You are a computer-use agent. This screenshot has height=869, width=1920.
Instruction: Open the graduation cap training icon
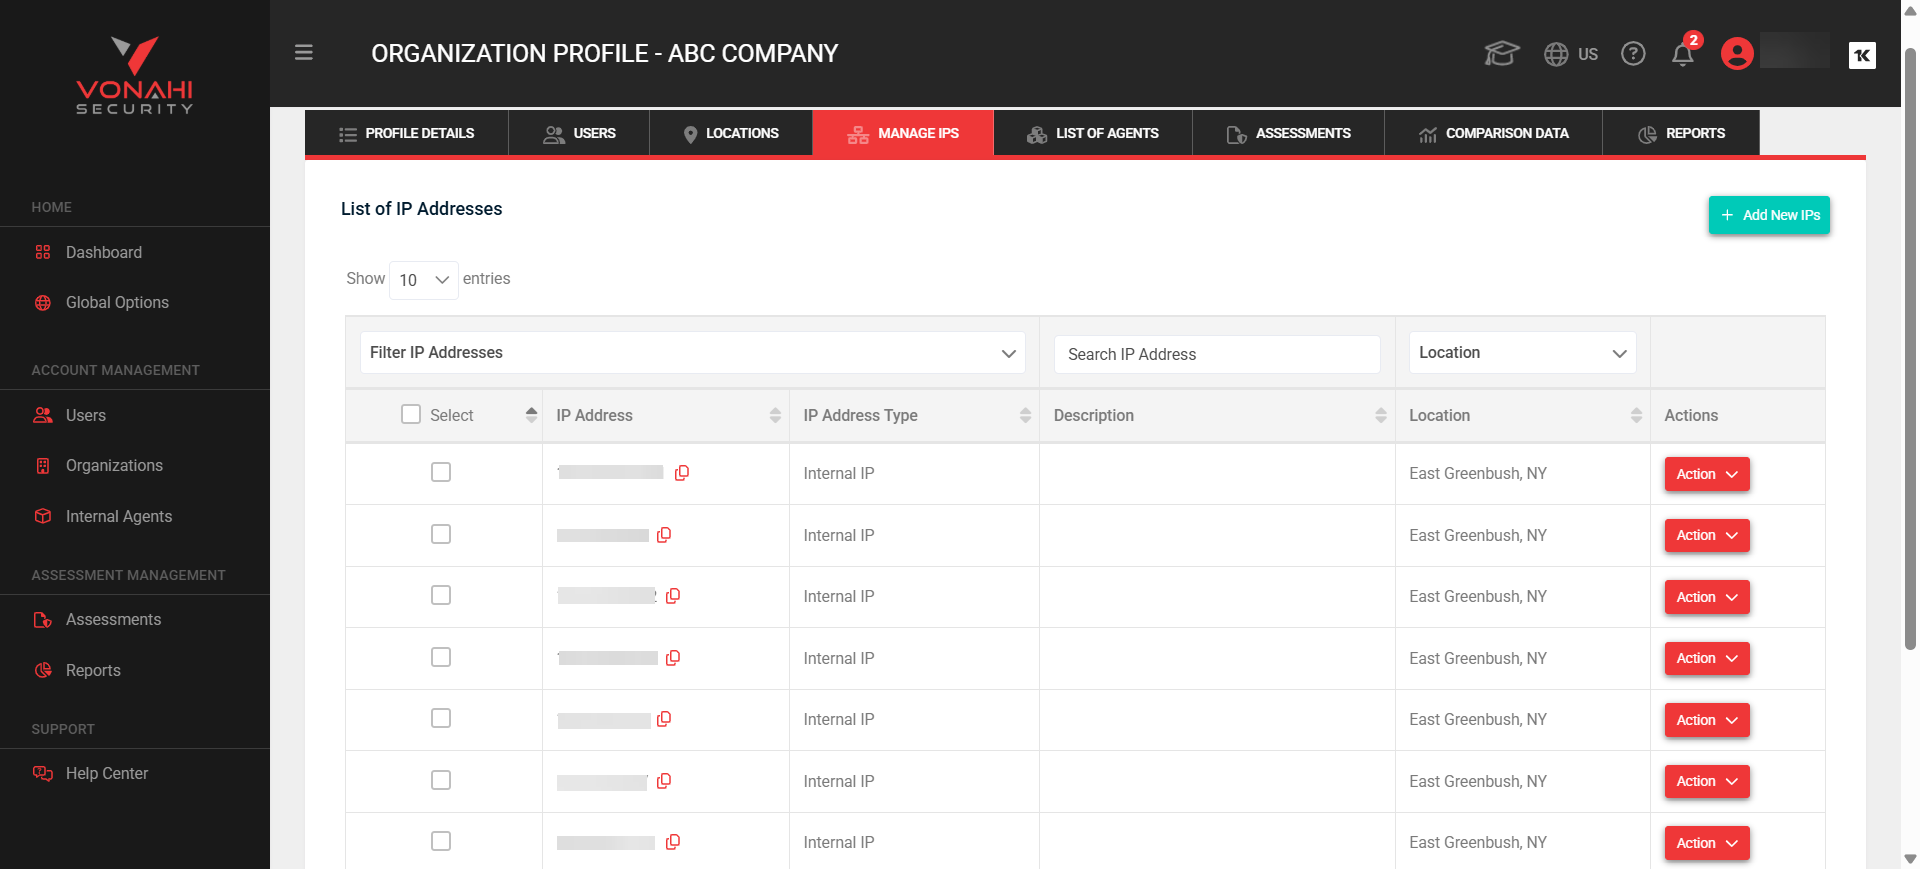pos(1501,53)
